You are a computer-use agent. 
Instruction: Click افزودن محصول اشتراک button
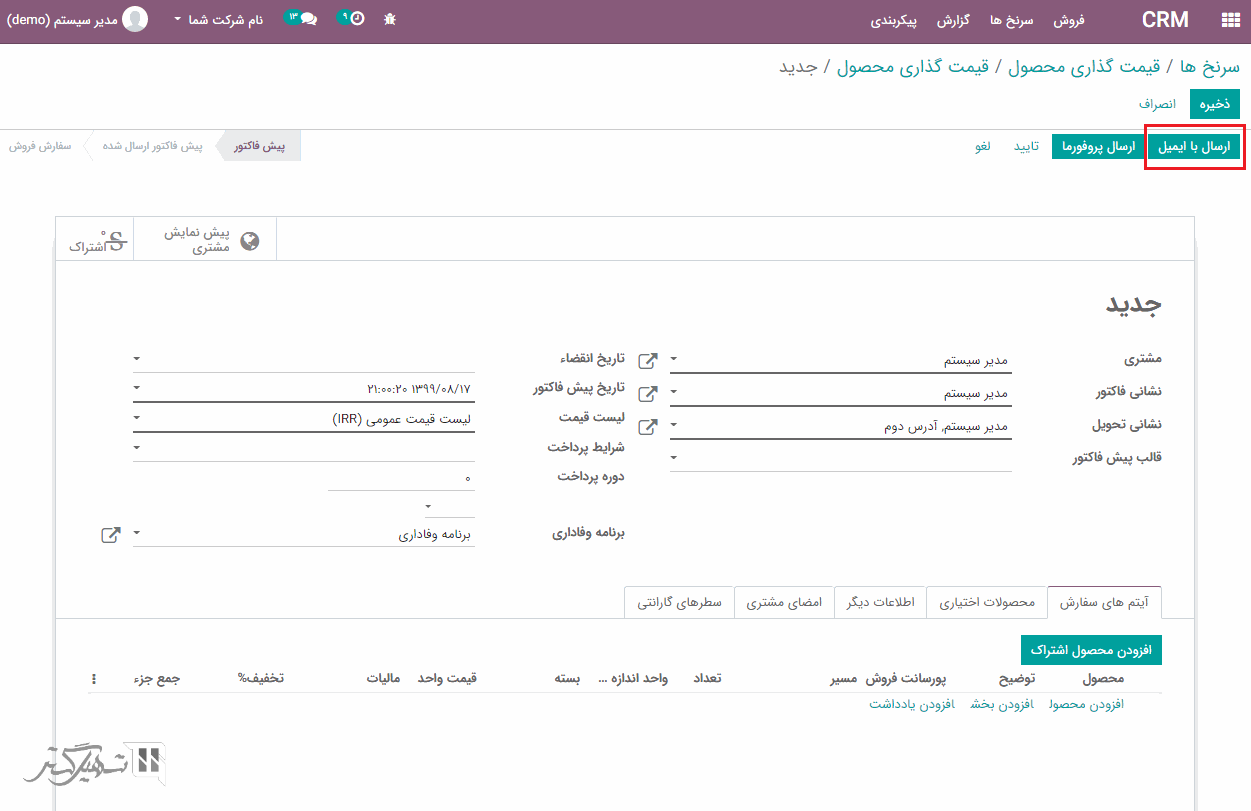click(1091, 650)
